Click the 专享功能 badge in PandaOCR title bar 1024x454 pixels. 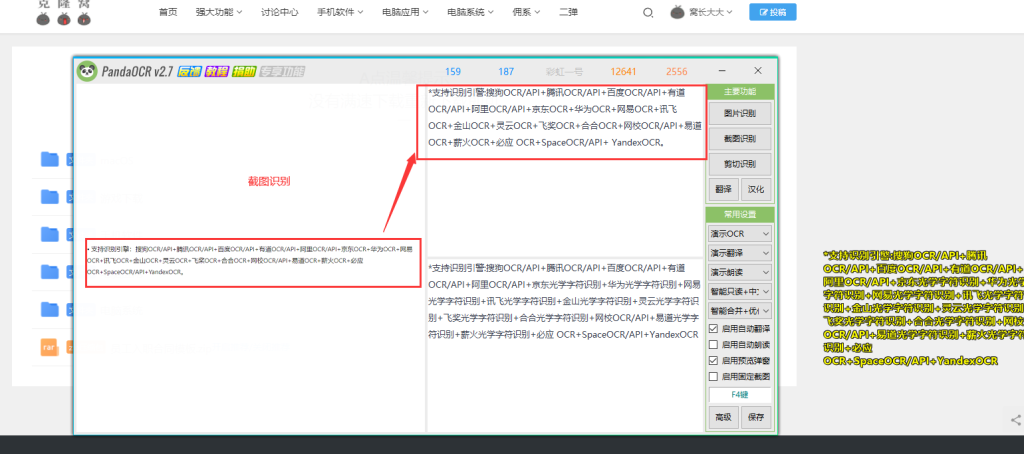tap(282, 72)
